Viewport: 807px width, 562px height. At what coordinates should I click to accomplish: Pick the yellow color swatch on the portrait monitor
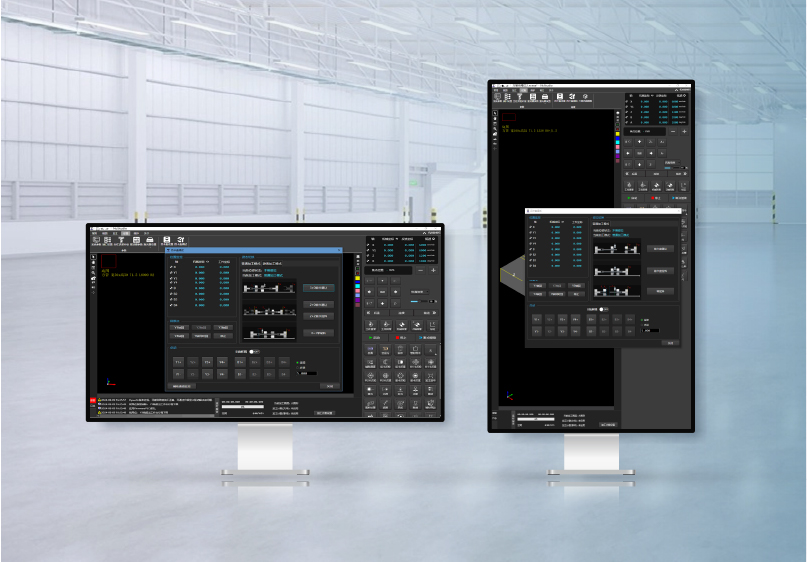click(x=619, y=134)
